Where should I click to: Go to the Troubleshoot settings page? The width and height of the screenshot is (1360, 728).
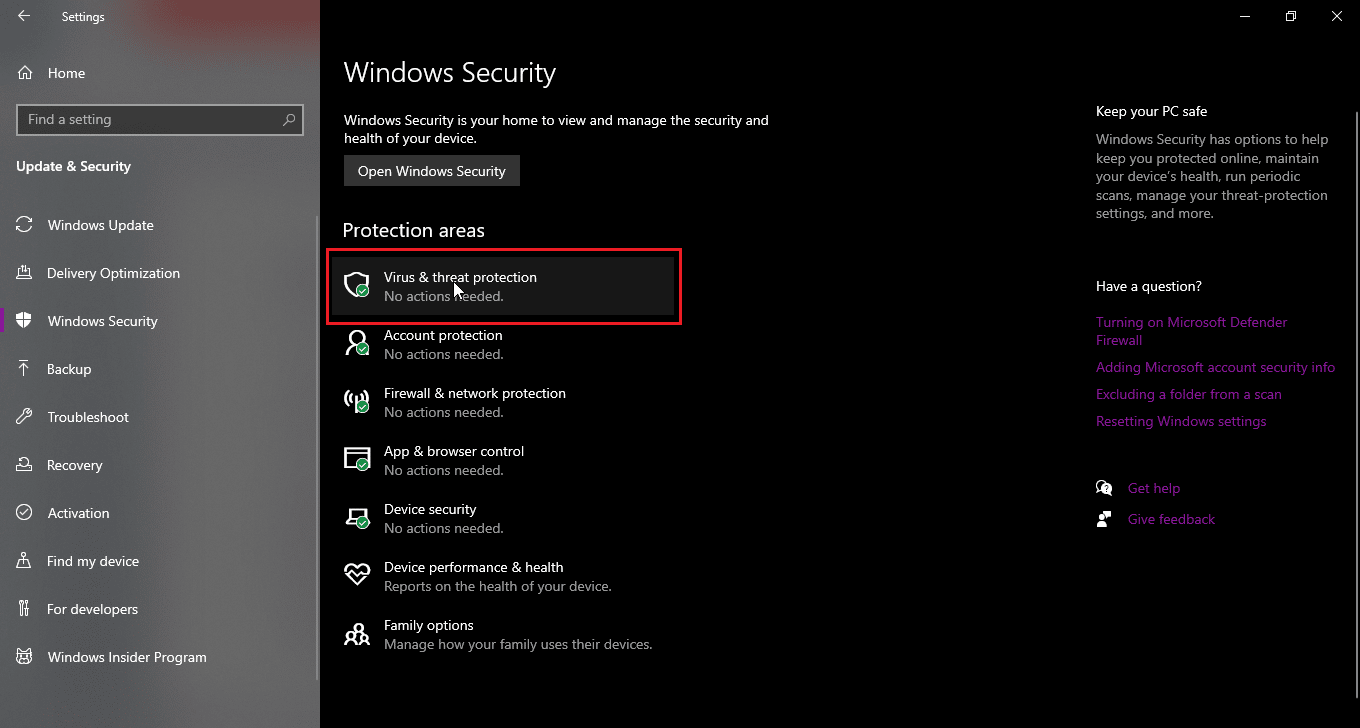click(x=88, y=417)
